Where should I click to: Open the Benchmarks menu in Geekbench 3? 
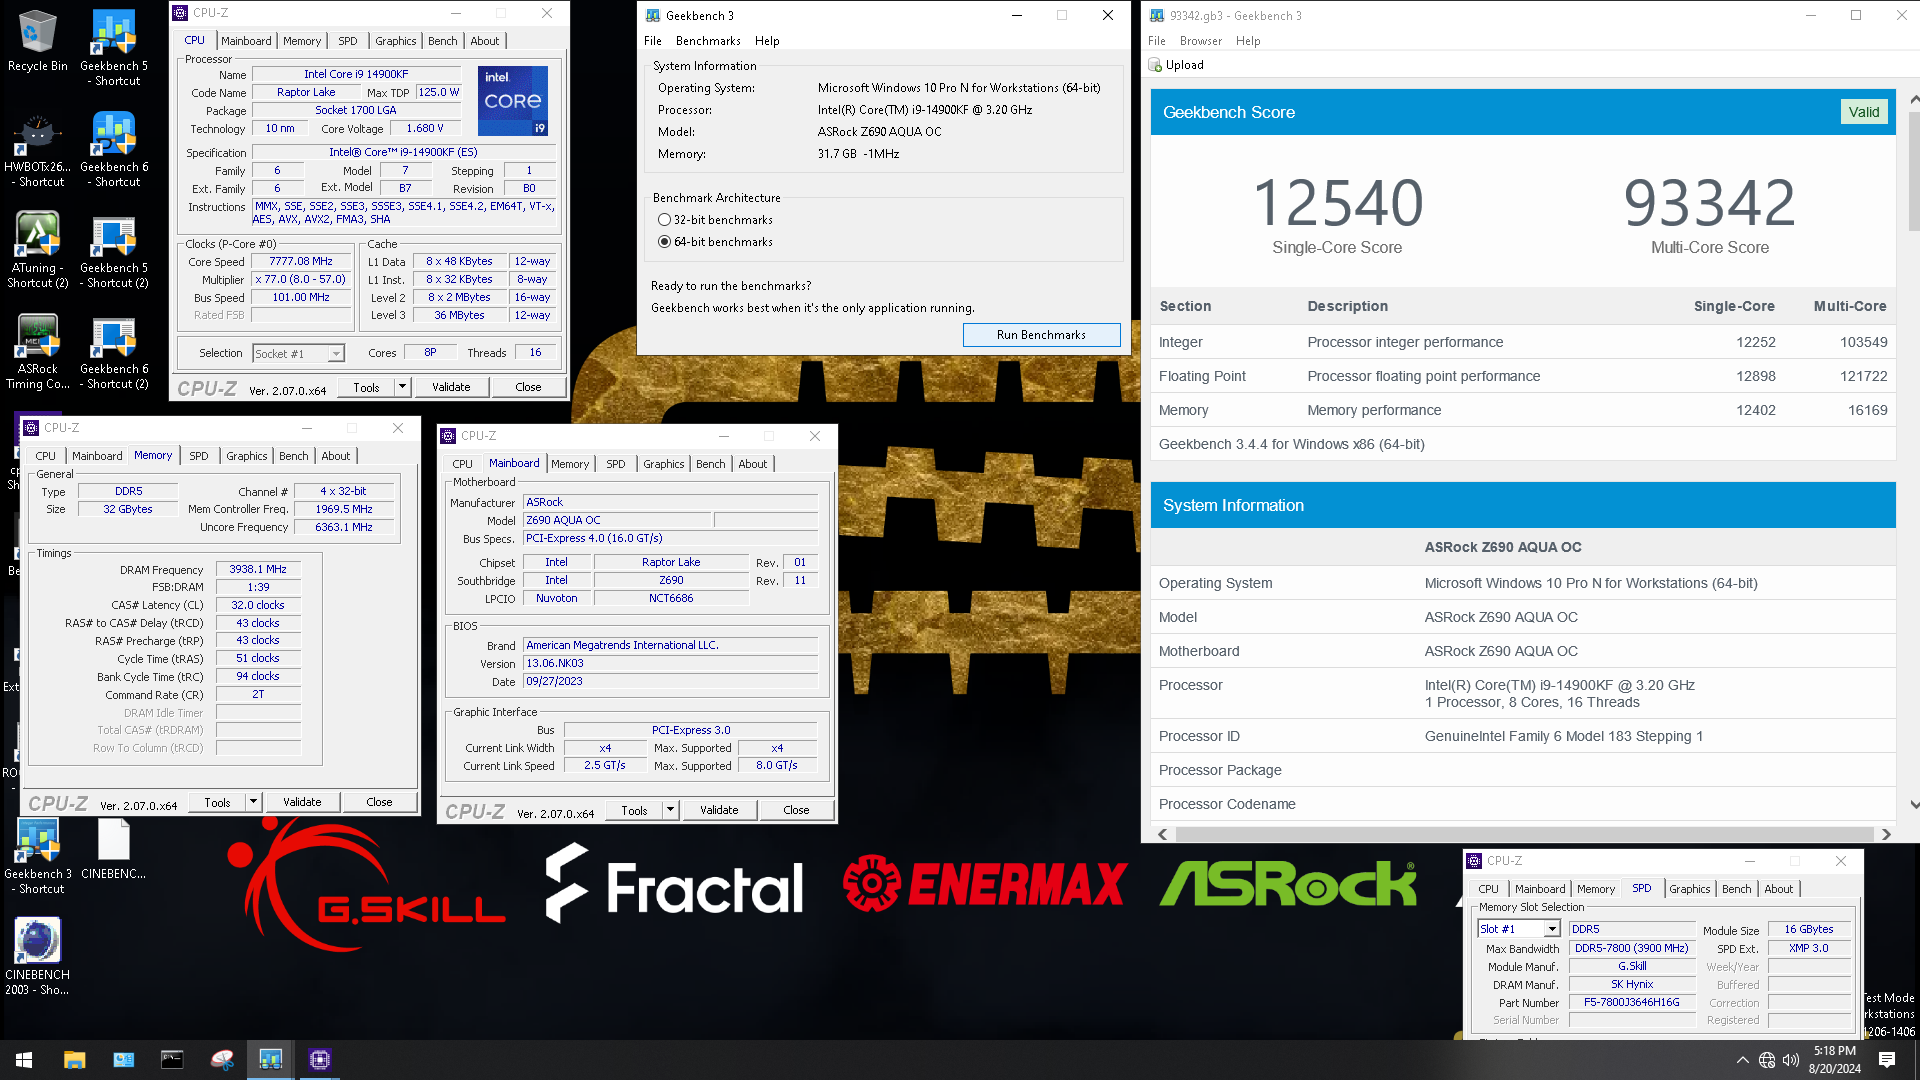tap(708, 41)
